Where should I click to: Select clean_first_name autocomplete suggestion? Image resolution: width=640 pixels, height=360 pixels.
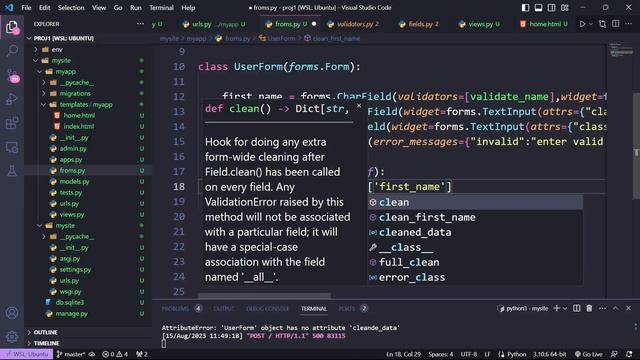pos(475,217)
